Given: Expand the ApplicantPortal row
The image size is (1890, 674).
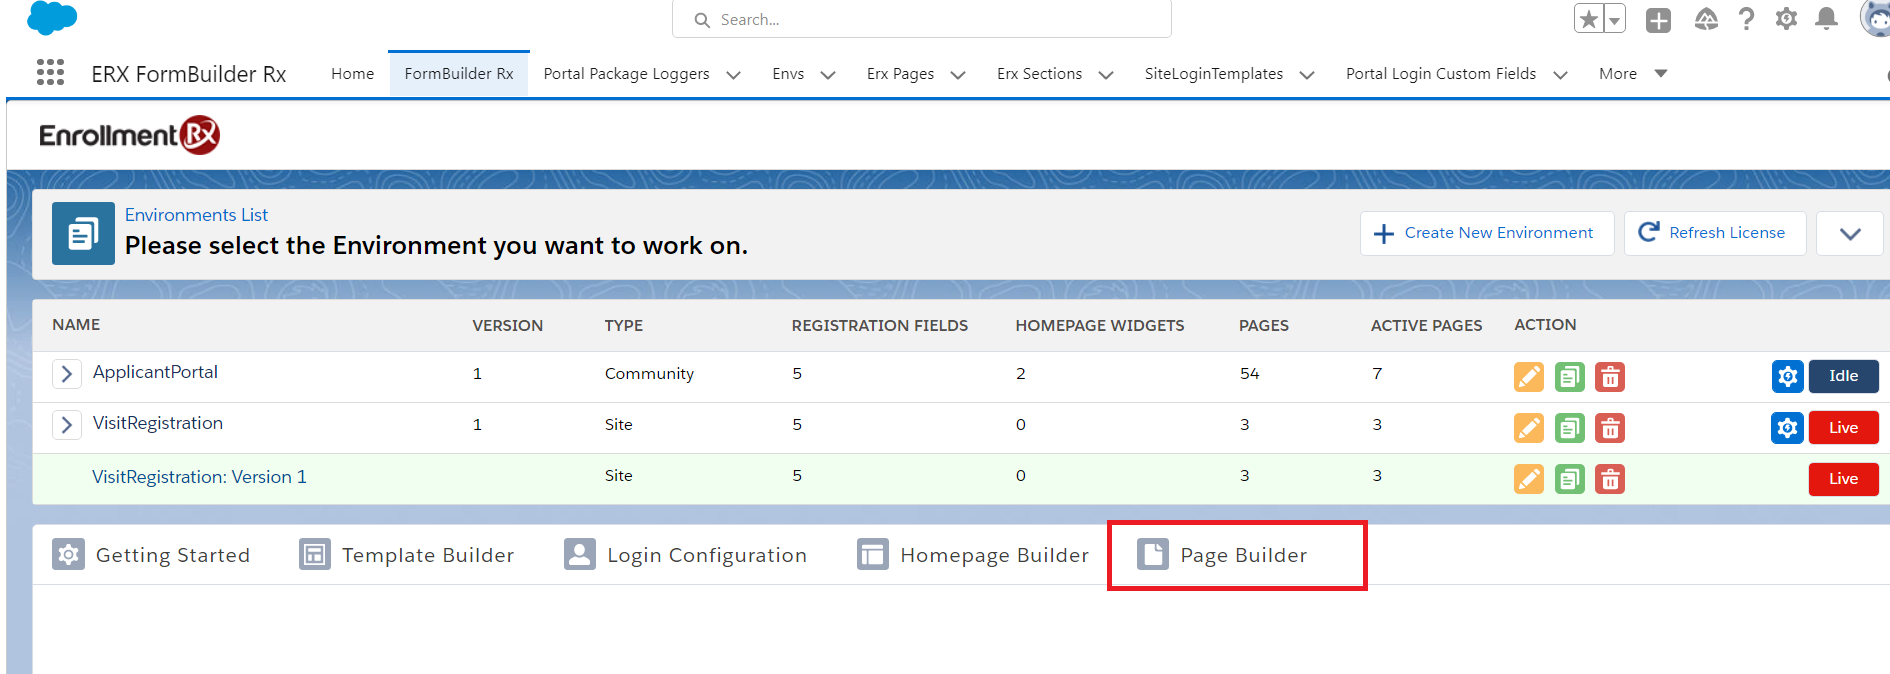Looking at the screenshot, I should coord(66,374).
